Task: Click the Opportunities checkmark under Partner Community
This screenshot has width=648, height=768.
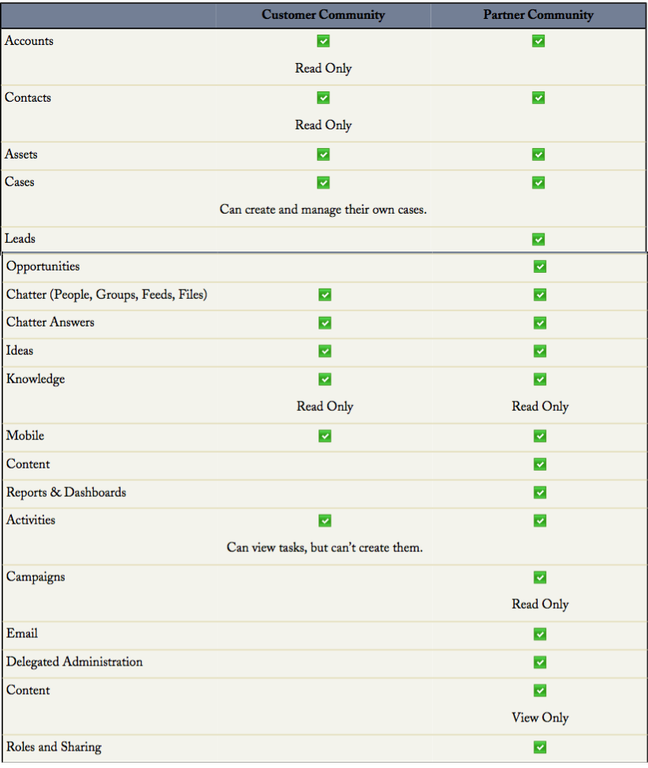Action: (x=540, y=267)
